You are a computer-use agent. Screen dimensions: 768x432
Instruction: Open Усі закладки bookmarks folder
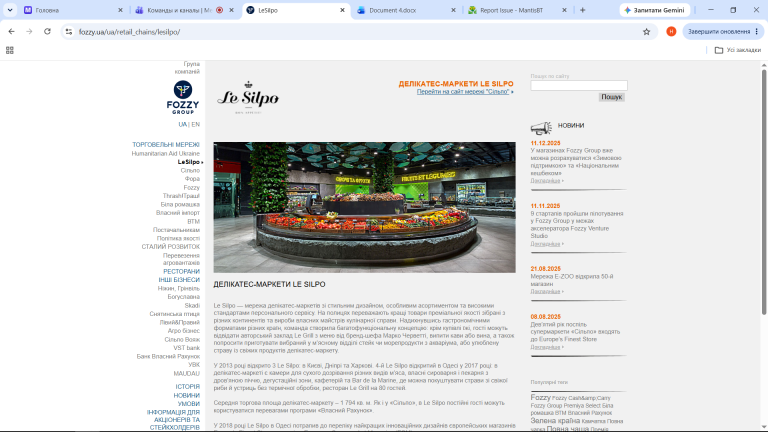(738, 50)
